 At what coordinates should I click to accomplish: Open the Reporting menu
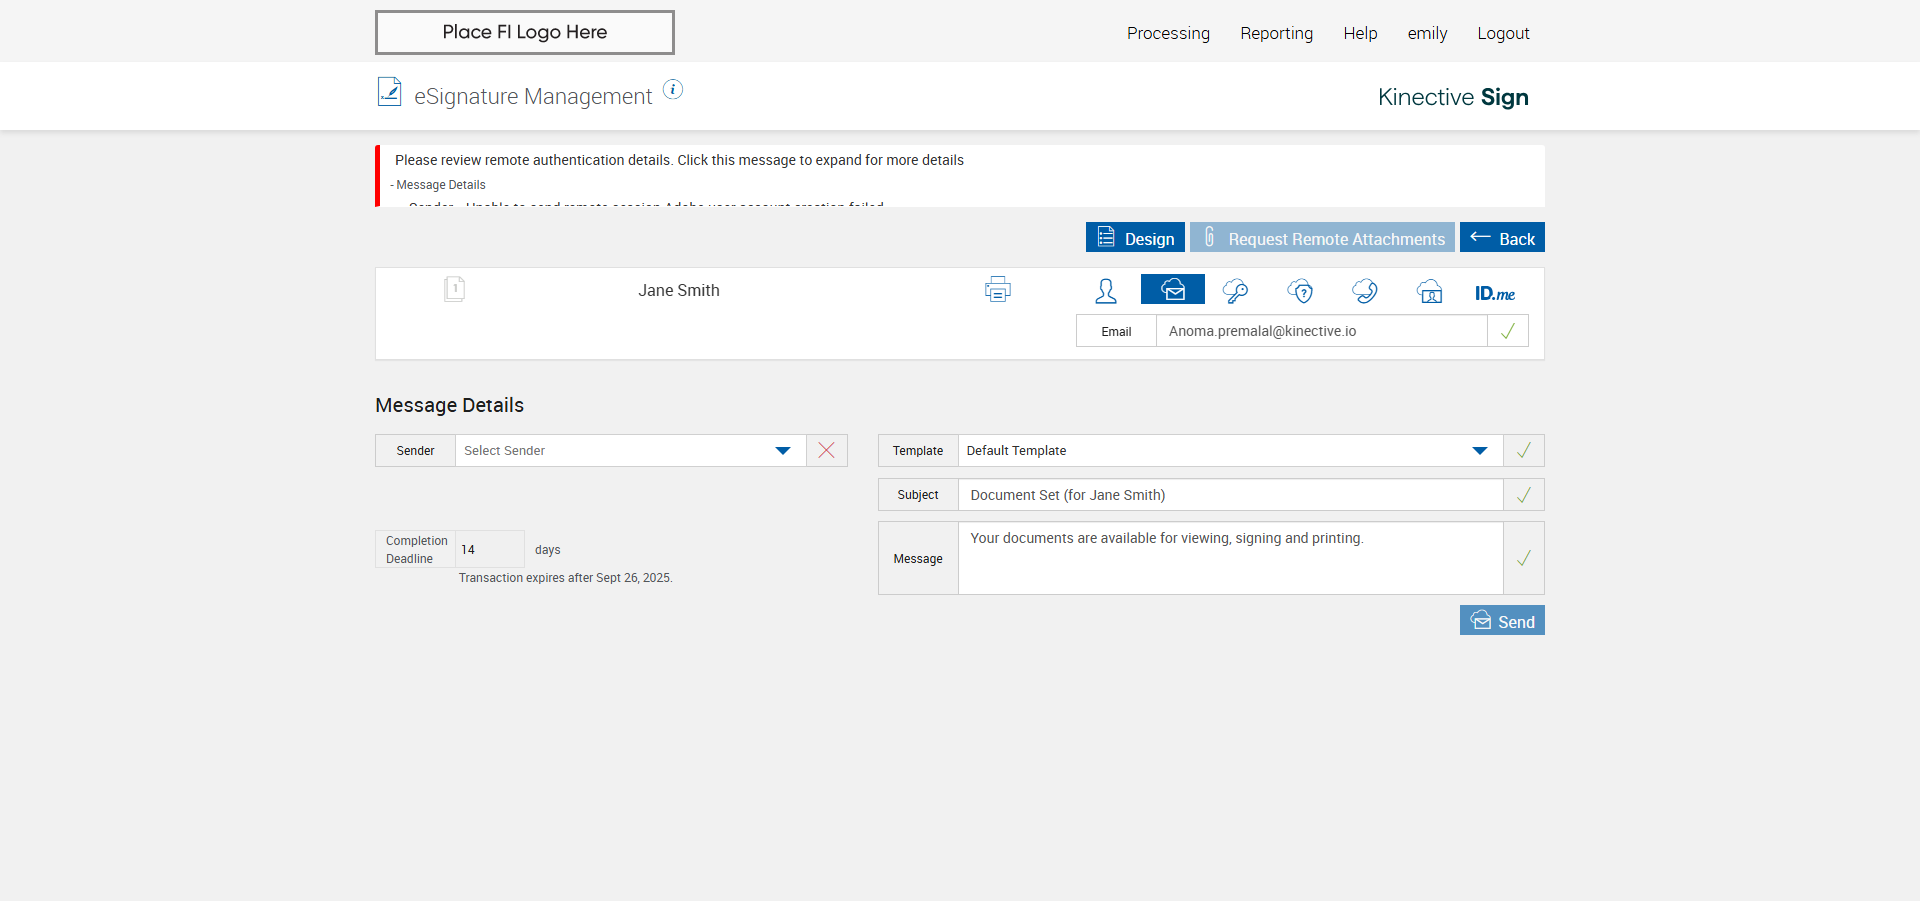pyautogui.click(x=1276, y=33)
